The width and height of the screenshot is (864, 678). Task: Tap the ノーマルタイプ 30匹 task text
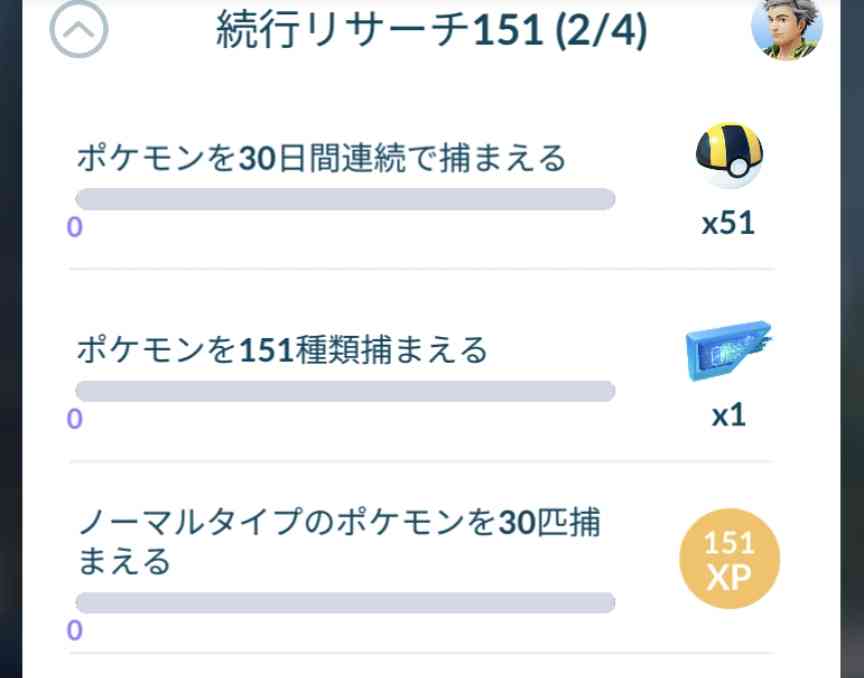[339, 542]
